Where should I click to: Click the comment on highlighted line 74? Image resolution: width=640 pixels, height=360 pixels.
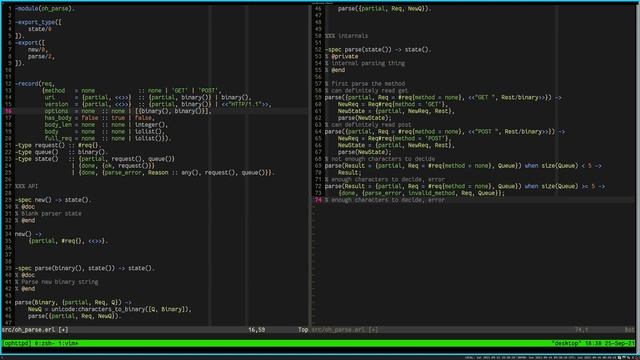(x=384, y=200)
